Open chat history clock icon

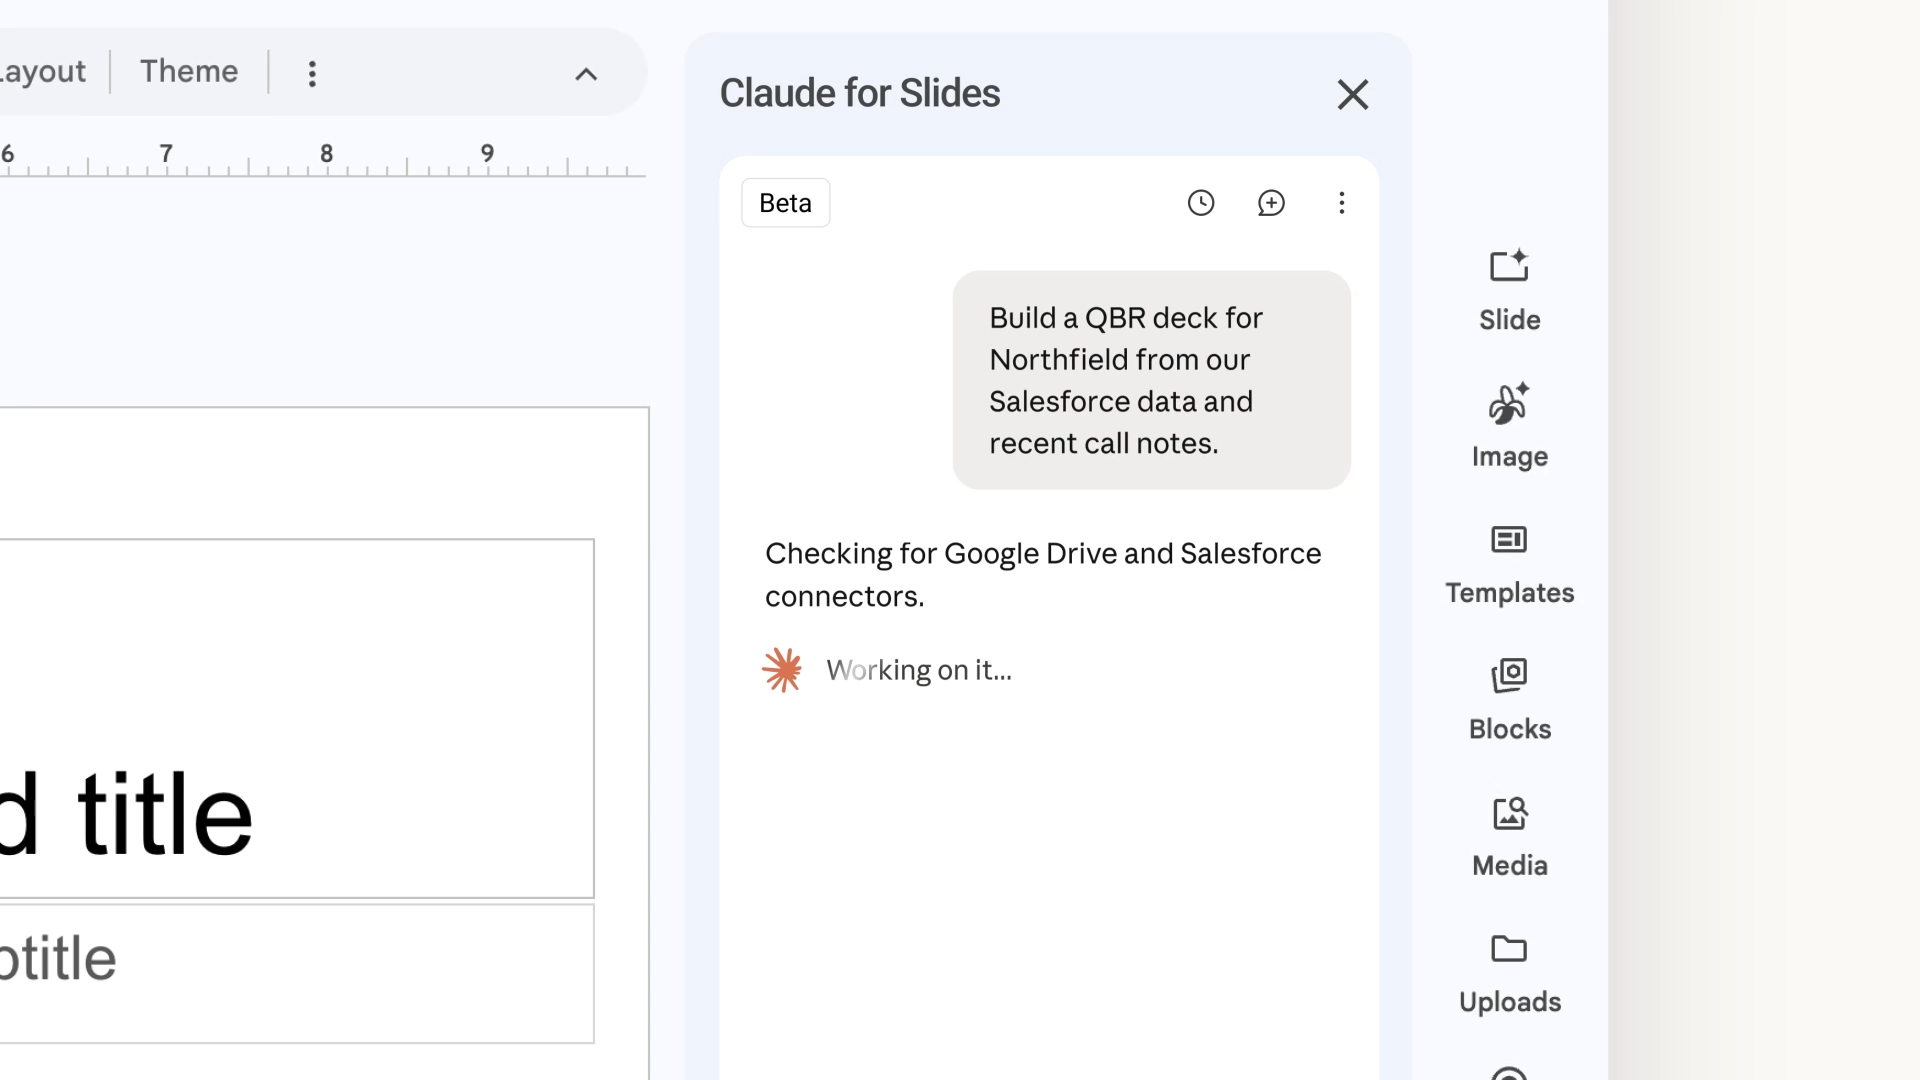point(1200,203)
